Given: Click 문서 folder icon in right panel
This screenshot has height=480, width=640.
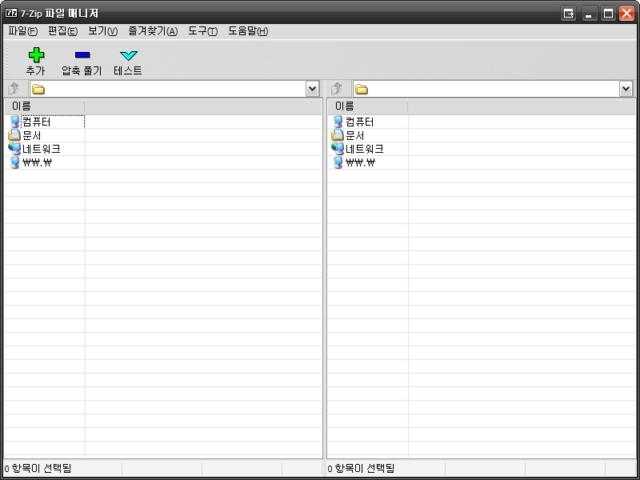Looking at the screenshot, I should pos(337,135).
